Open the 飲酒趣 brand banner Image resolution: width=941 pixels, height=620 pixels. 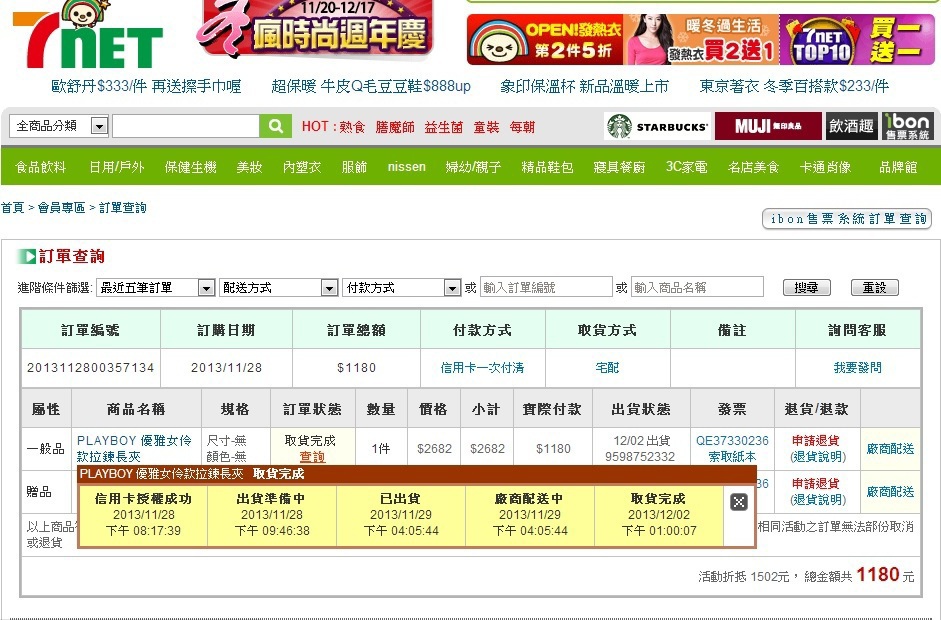[851, 126]
